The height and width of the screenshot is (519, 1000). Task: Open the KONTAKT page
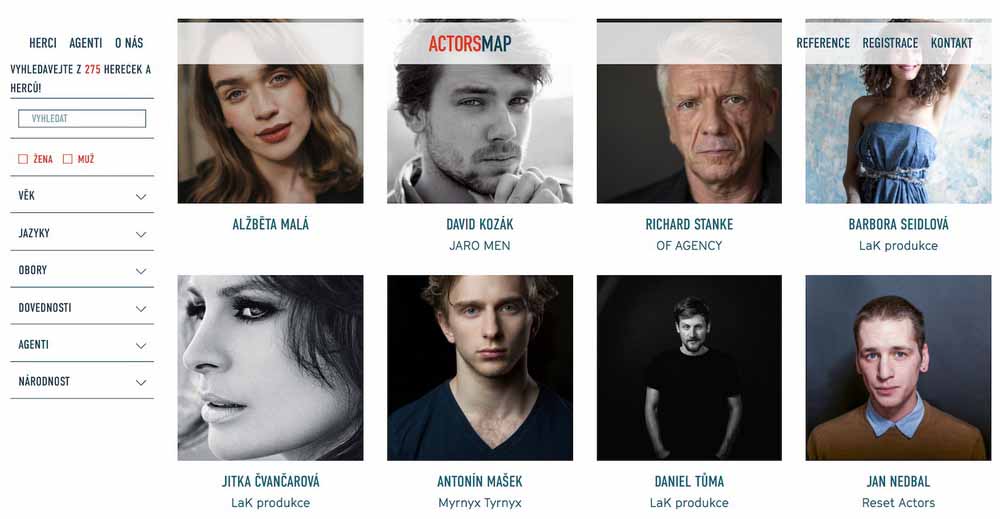(951, 43)
